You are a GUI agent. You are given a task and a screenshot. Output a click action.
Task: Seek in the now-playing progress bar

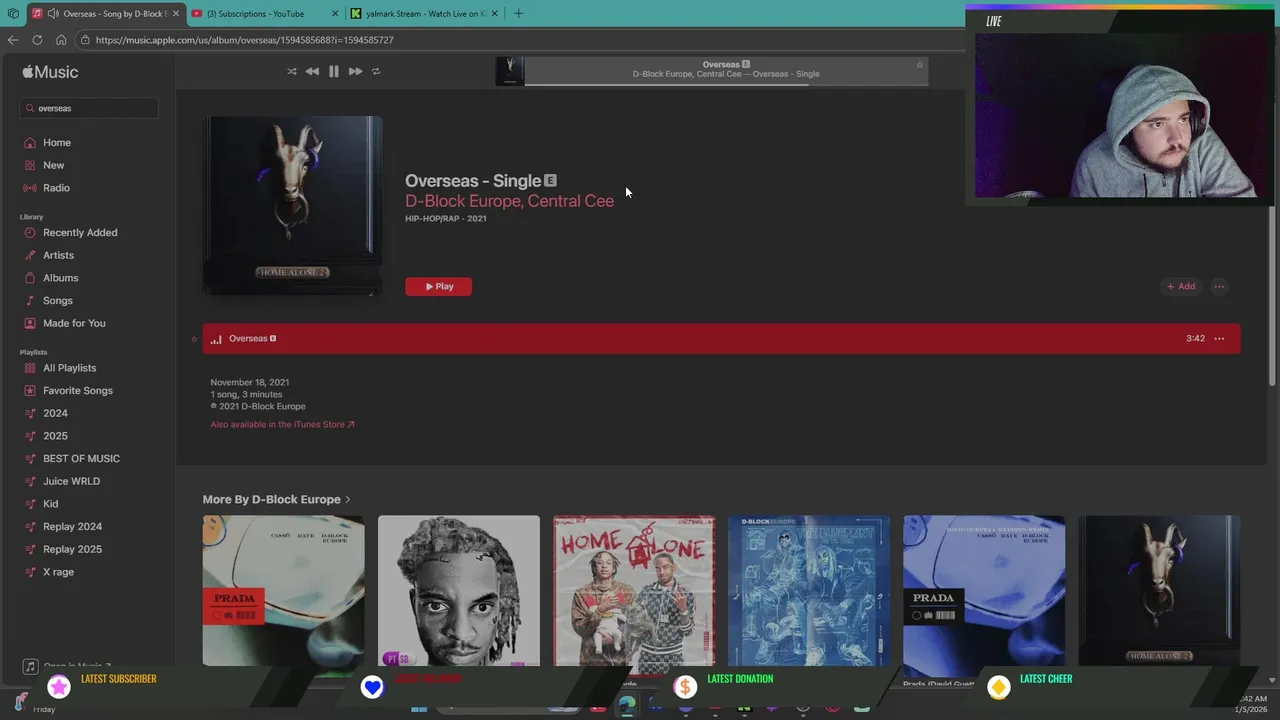click(x=726, y=85)
